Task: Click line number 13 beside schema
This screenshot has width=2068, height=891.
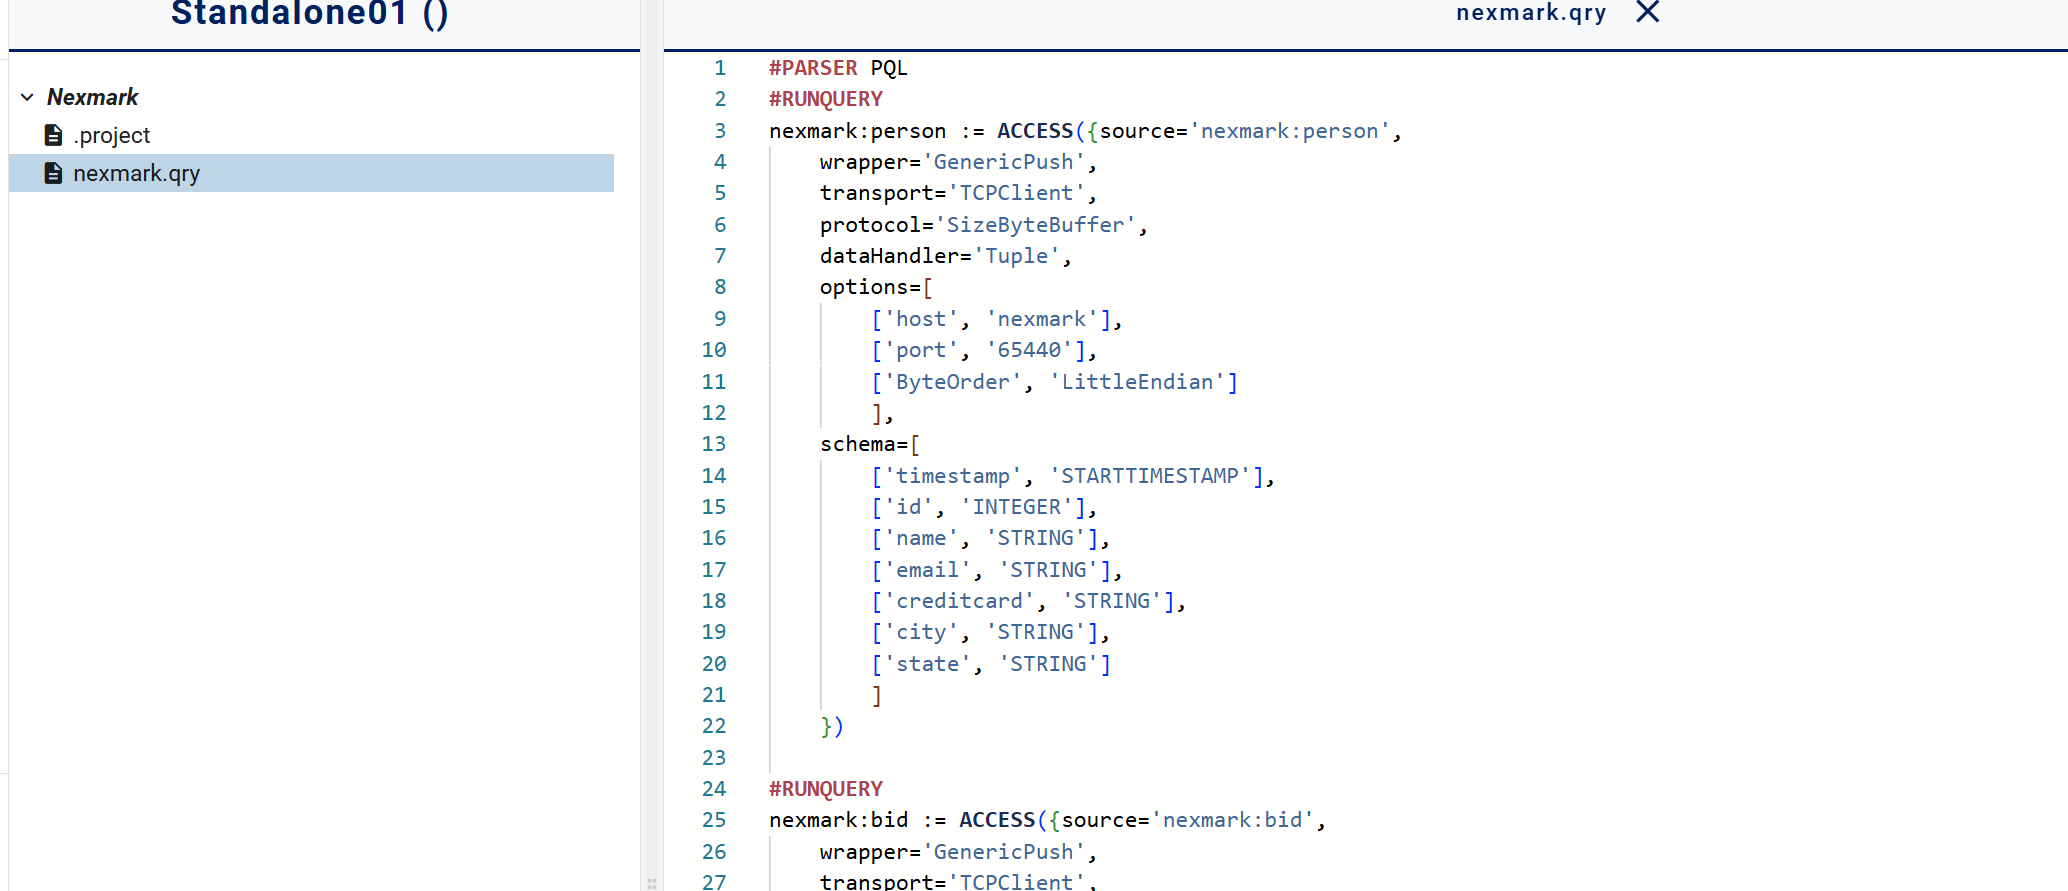Action: click(x=713, y=444)
